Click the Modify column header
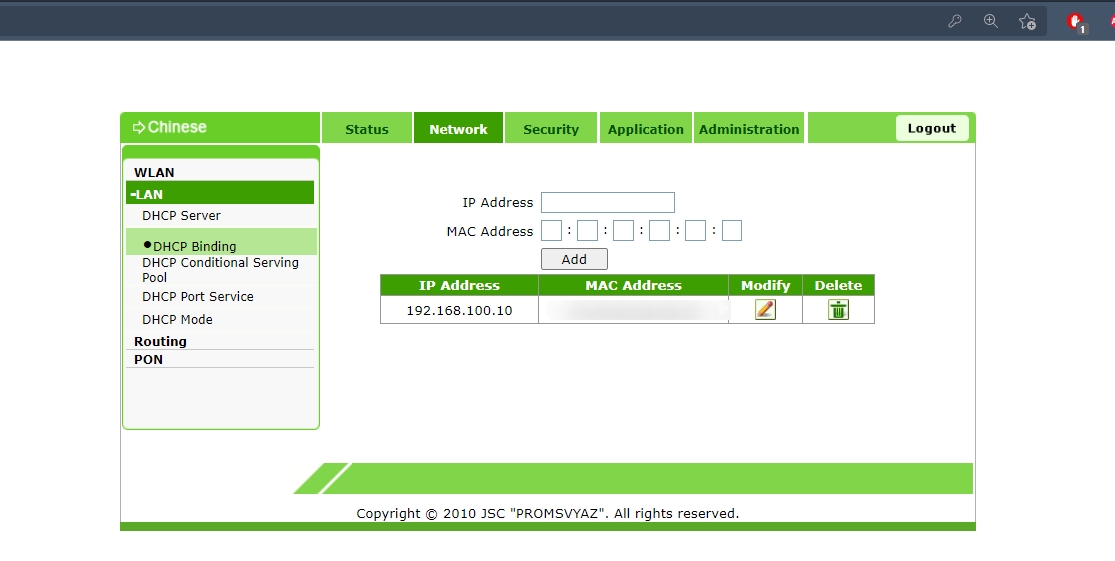 [x=765, y=285]
